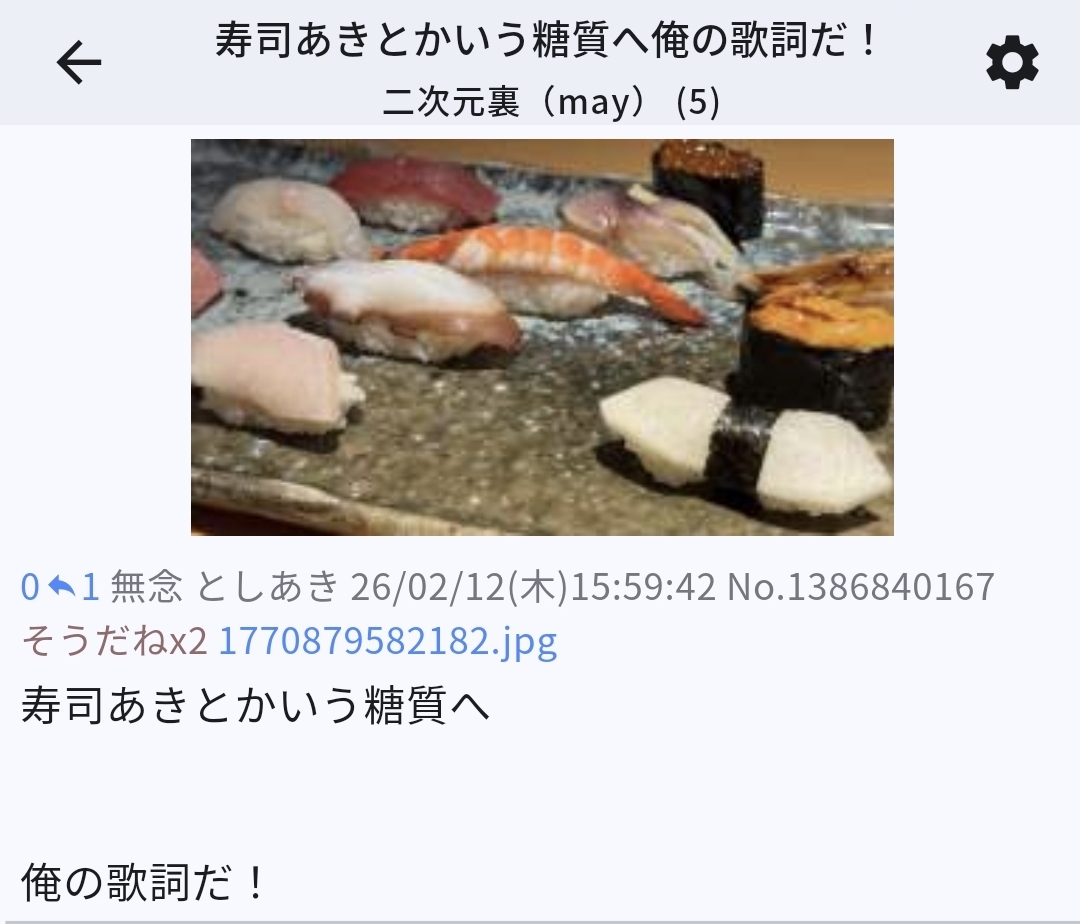Click post number No.1386840167
The image size is (1080, 924).
pyautogui.click(x=861, y=587)
